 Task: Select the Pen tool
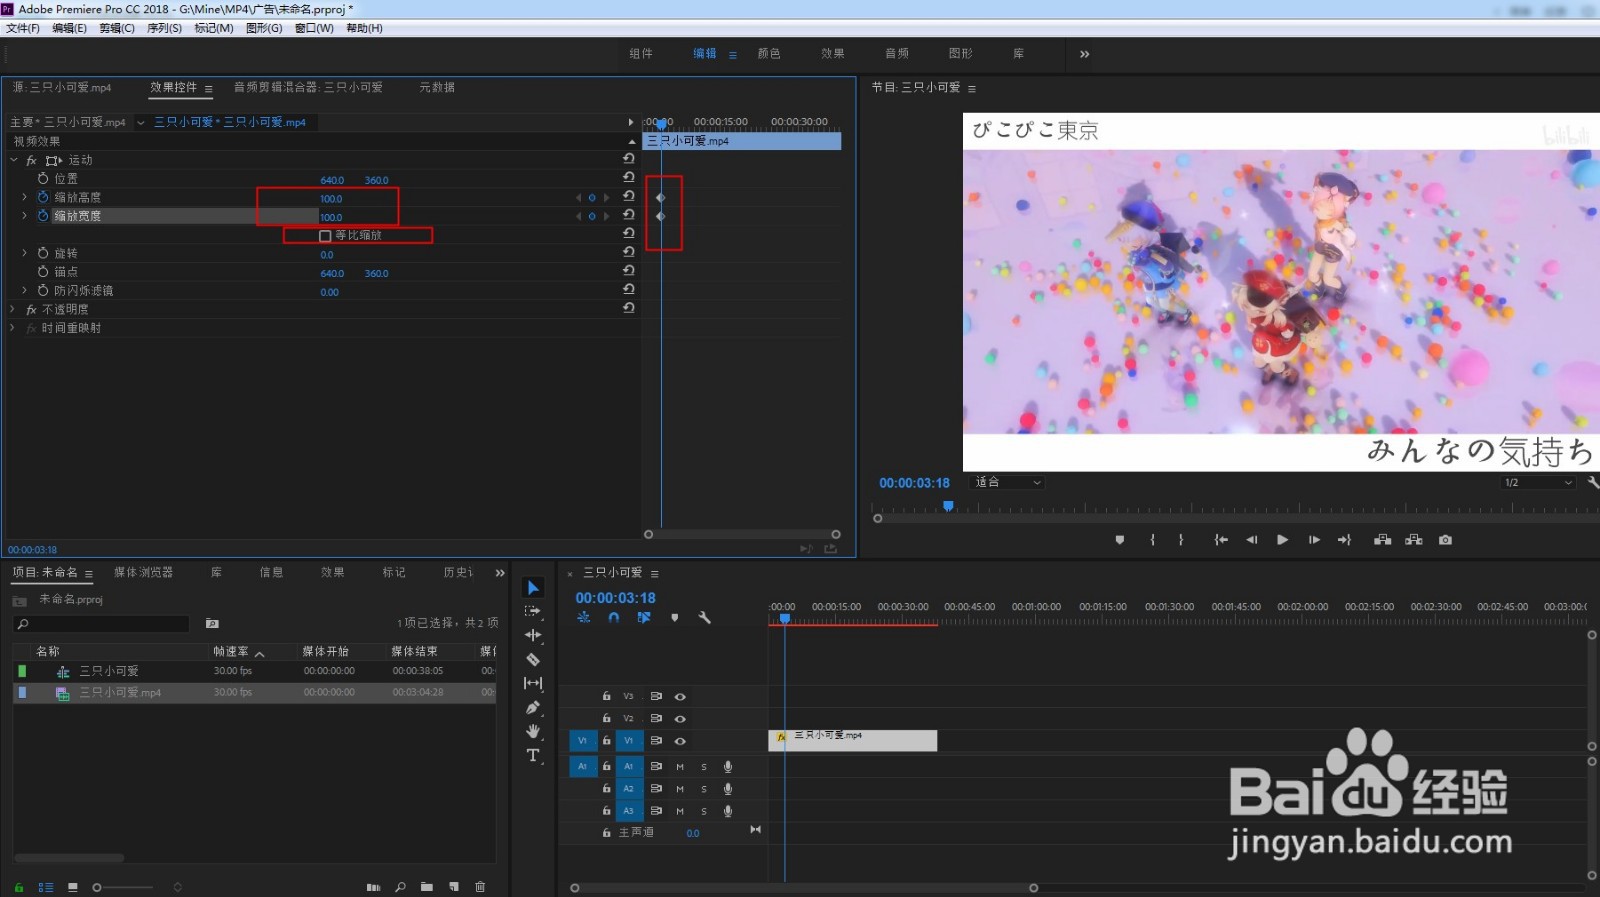coord(533,707)
